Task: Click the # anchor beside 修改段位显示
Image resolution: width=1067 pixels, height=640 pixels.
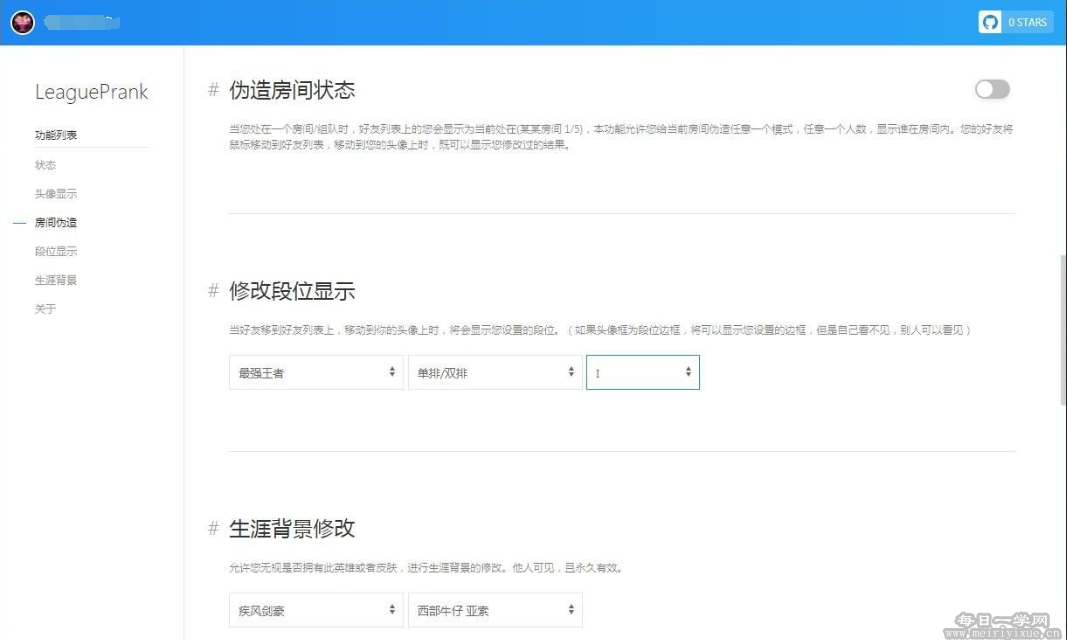Action: (x=213, y=291)
